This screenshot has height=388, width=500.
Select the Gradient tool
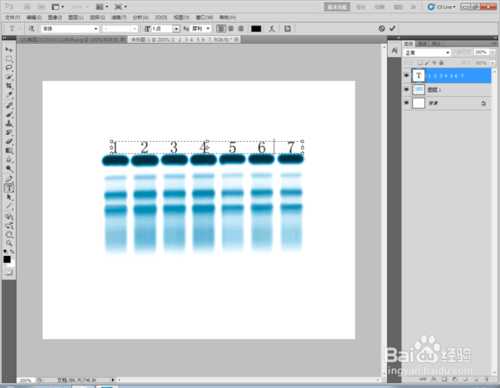point(9,151)
